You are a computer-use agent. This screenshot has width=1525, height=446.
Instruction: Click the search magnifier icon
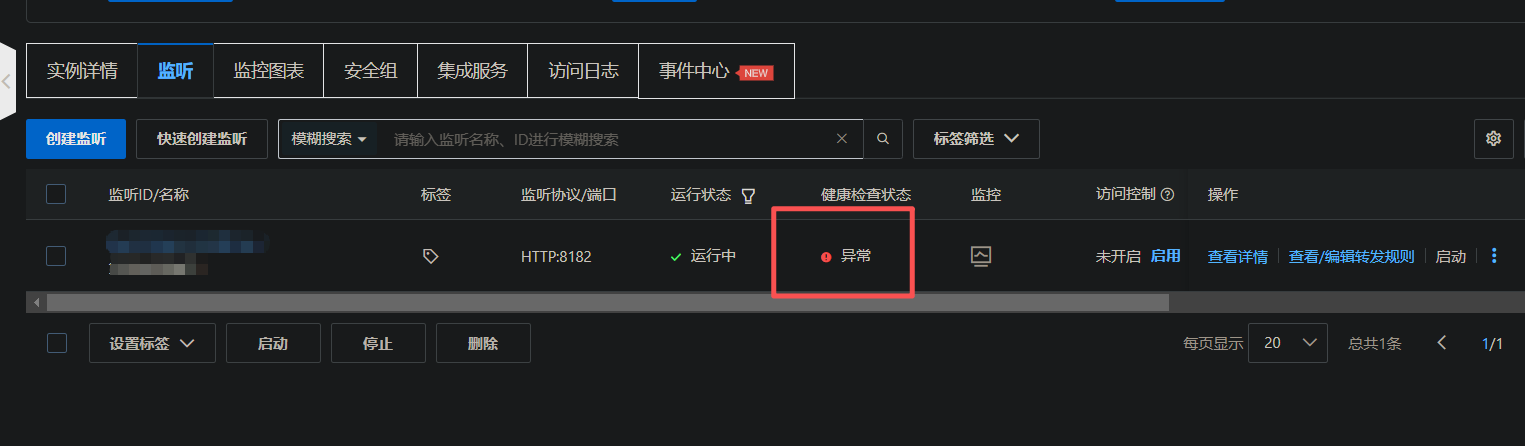883,139
